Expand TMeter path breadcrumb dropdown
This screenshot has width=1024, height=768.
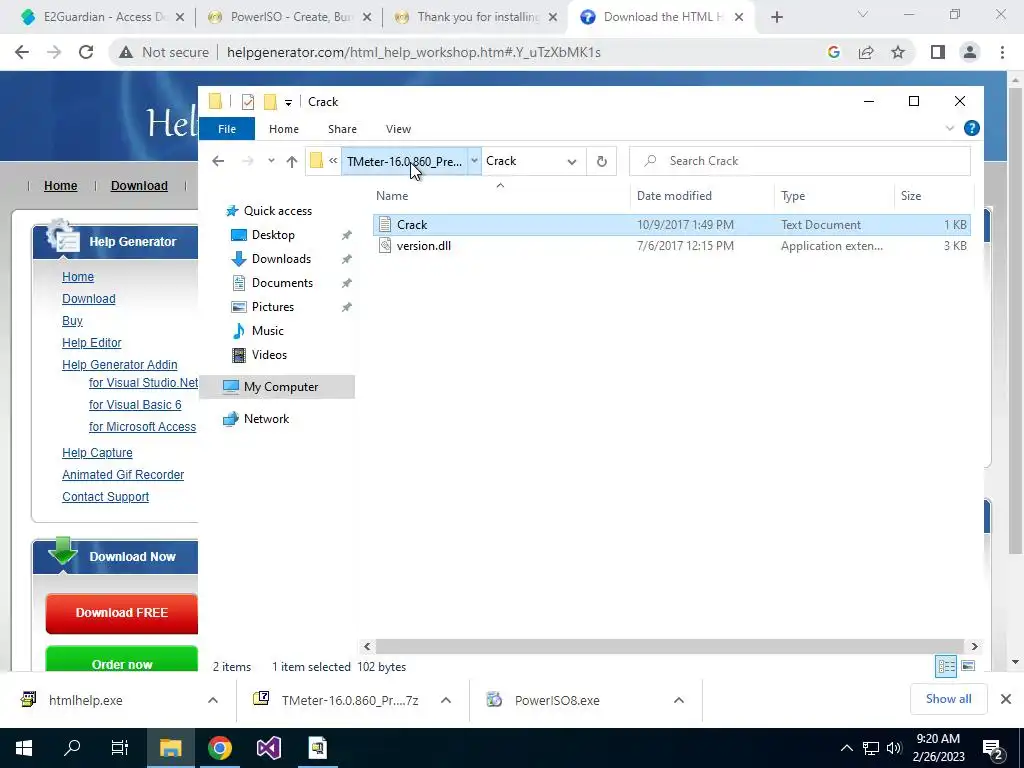click(475, 161)
